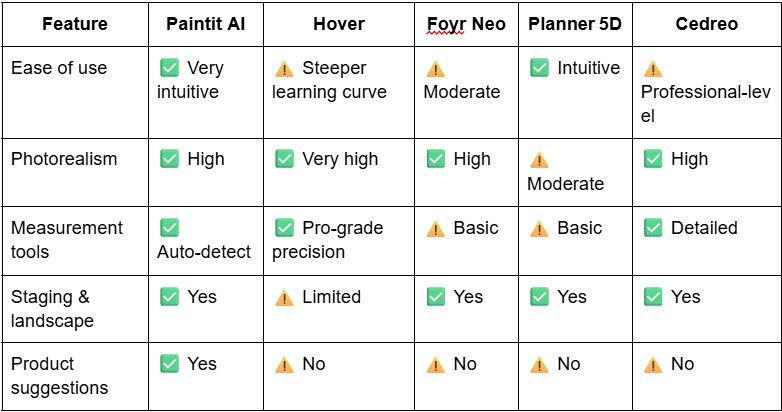Click warning icon above Foyr Neo 'Moderate'

coord(436,69)
